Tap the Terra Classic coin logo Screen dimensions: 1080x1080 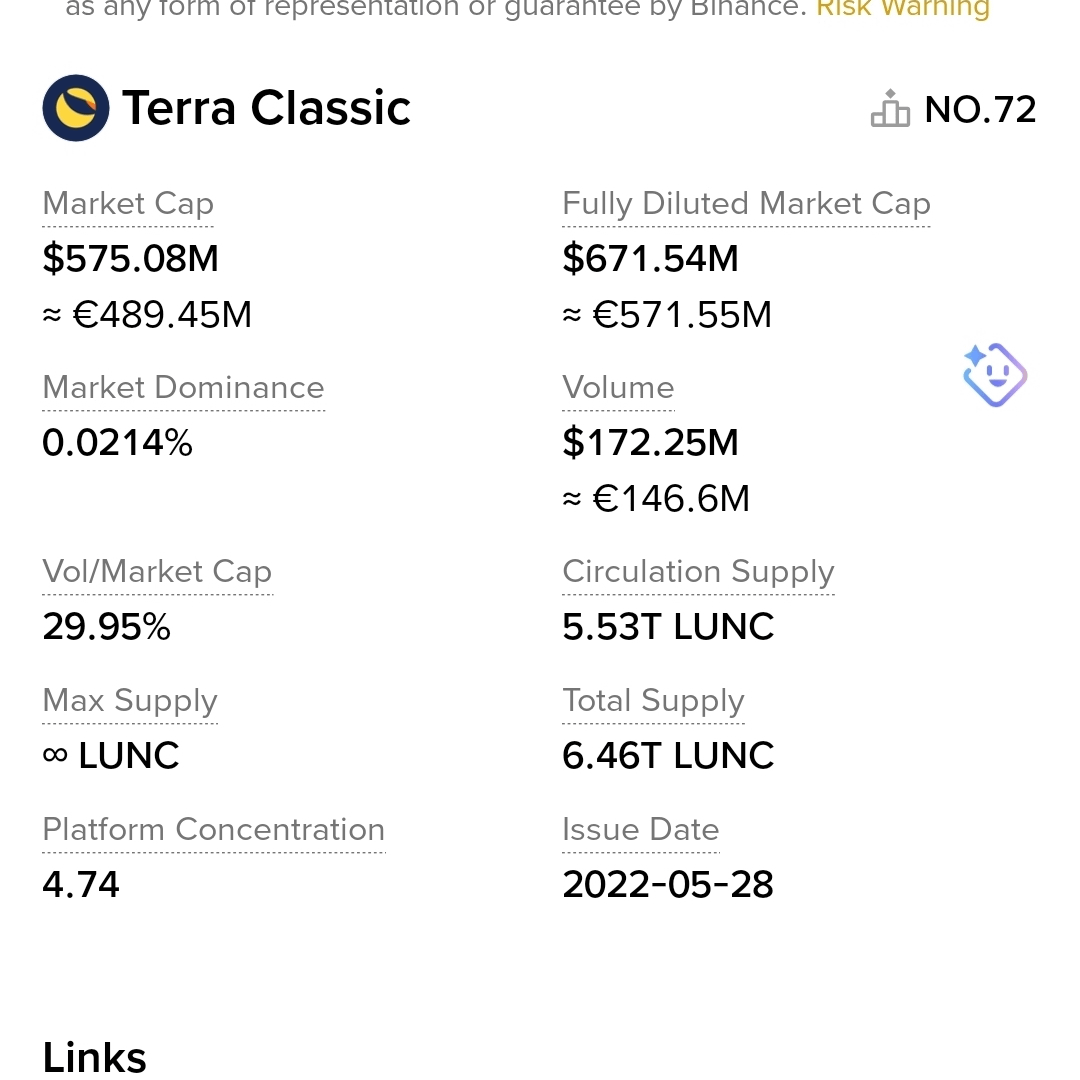pos(76,108)
